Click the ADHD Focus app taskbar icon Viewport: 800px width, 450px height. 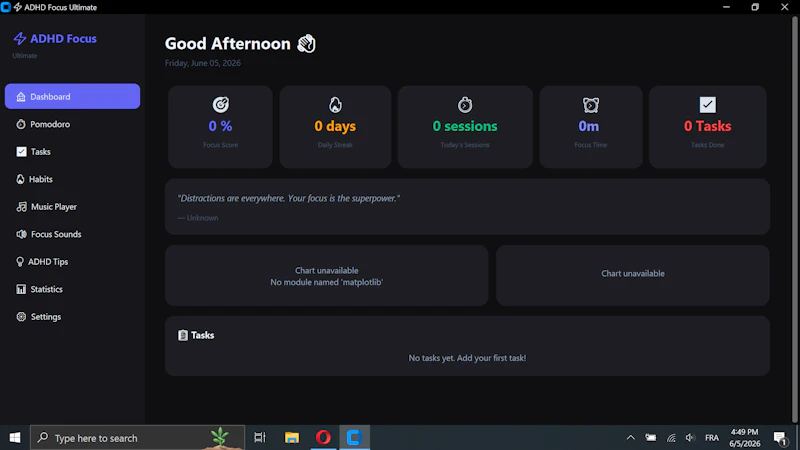(x=355, y=438)
